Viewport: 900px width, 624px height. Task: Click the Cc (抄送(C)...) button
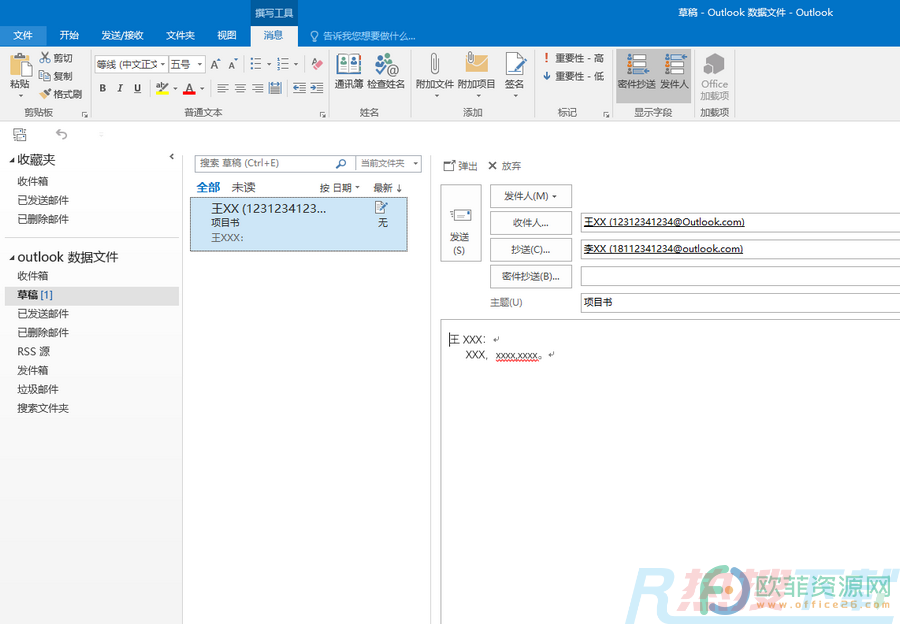[530, 250]
